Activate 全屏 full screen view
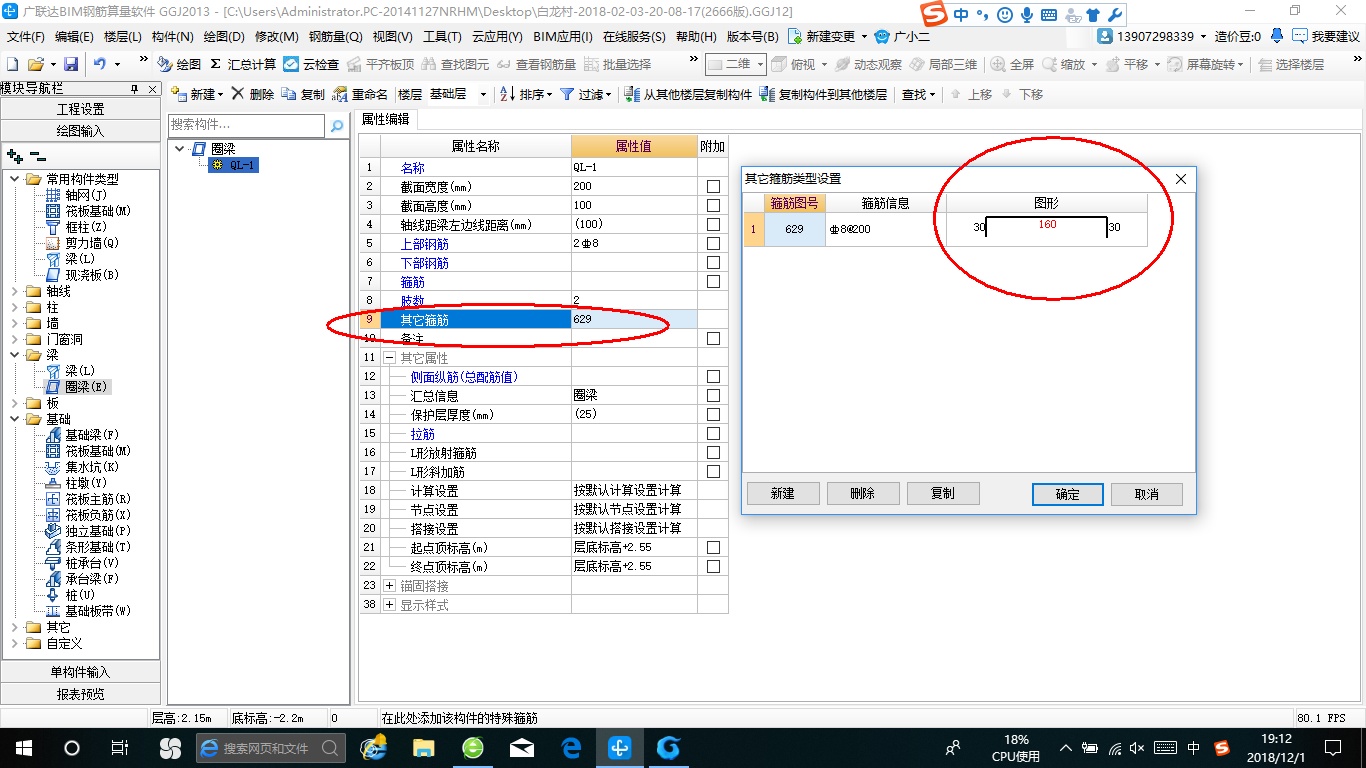This screenshot has width=1366, height=768. pyautogui.click(x=1012, y=64)
